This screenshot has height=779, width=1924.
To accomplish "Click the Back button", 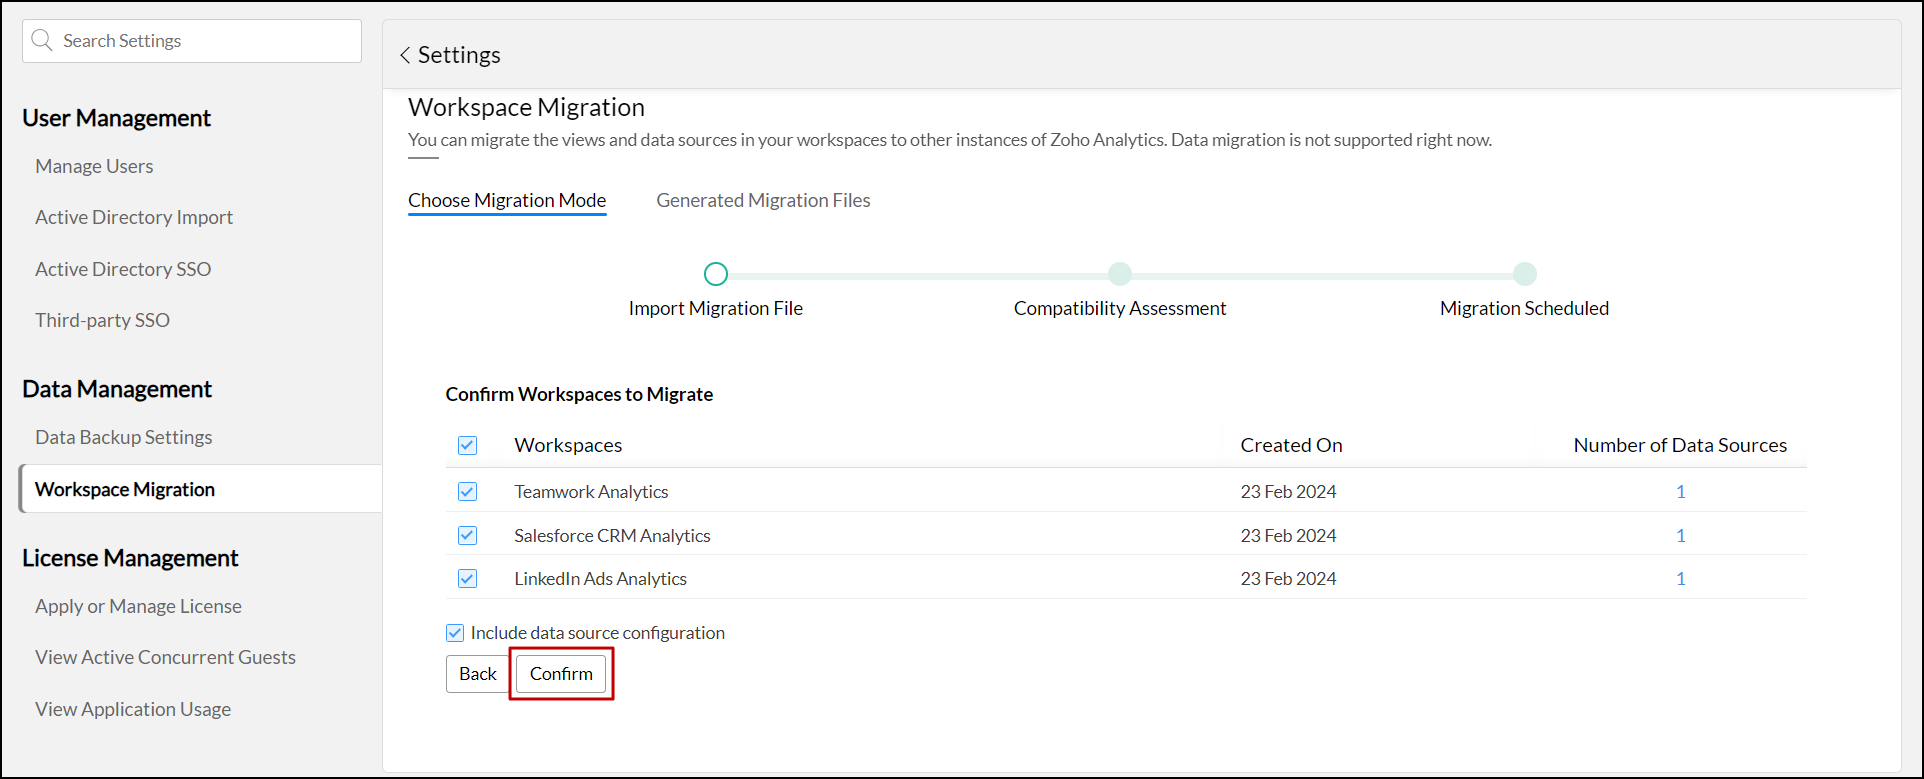I will pos(477,674).
